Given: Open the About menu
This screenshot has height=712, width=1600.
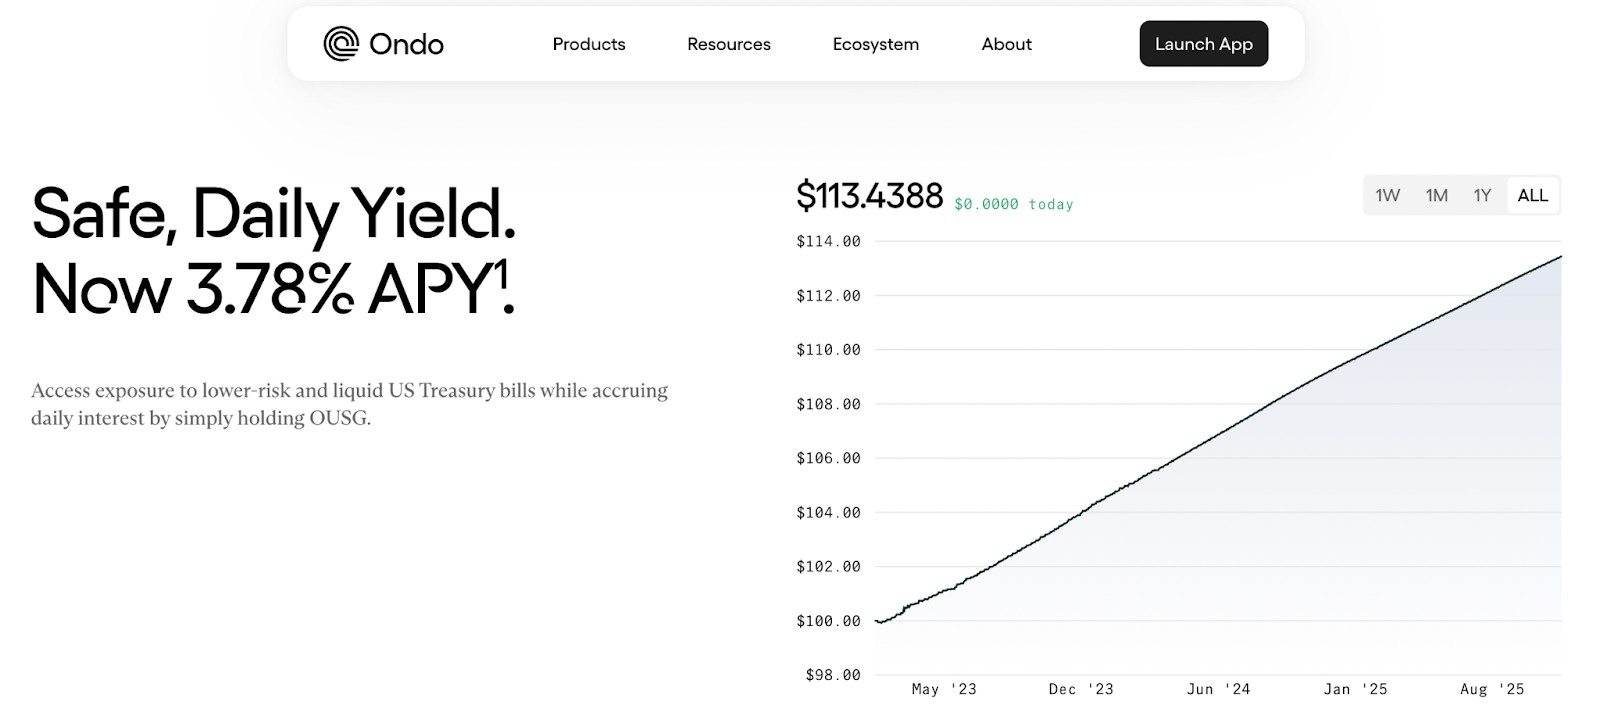Looking at the screenshot, I should [x=1006, y=44].
